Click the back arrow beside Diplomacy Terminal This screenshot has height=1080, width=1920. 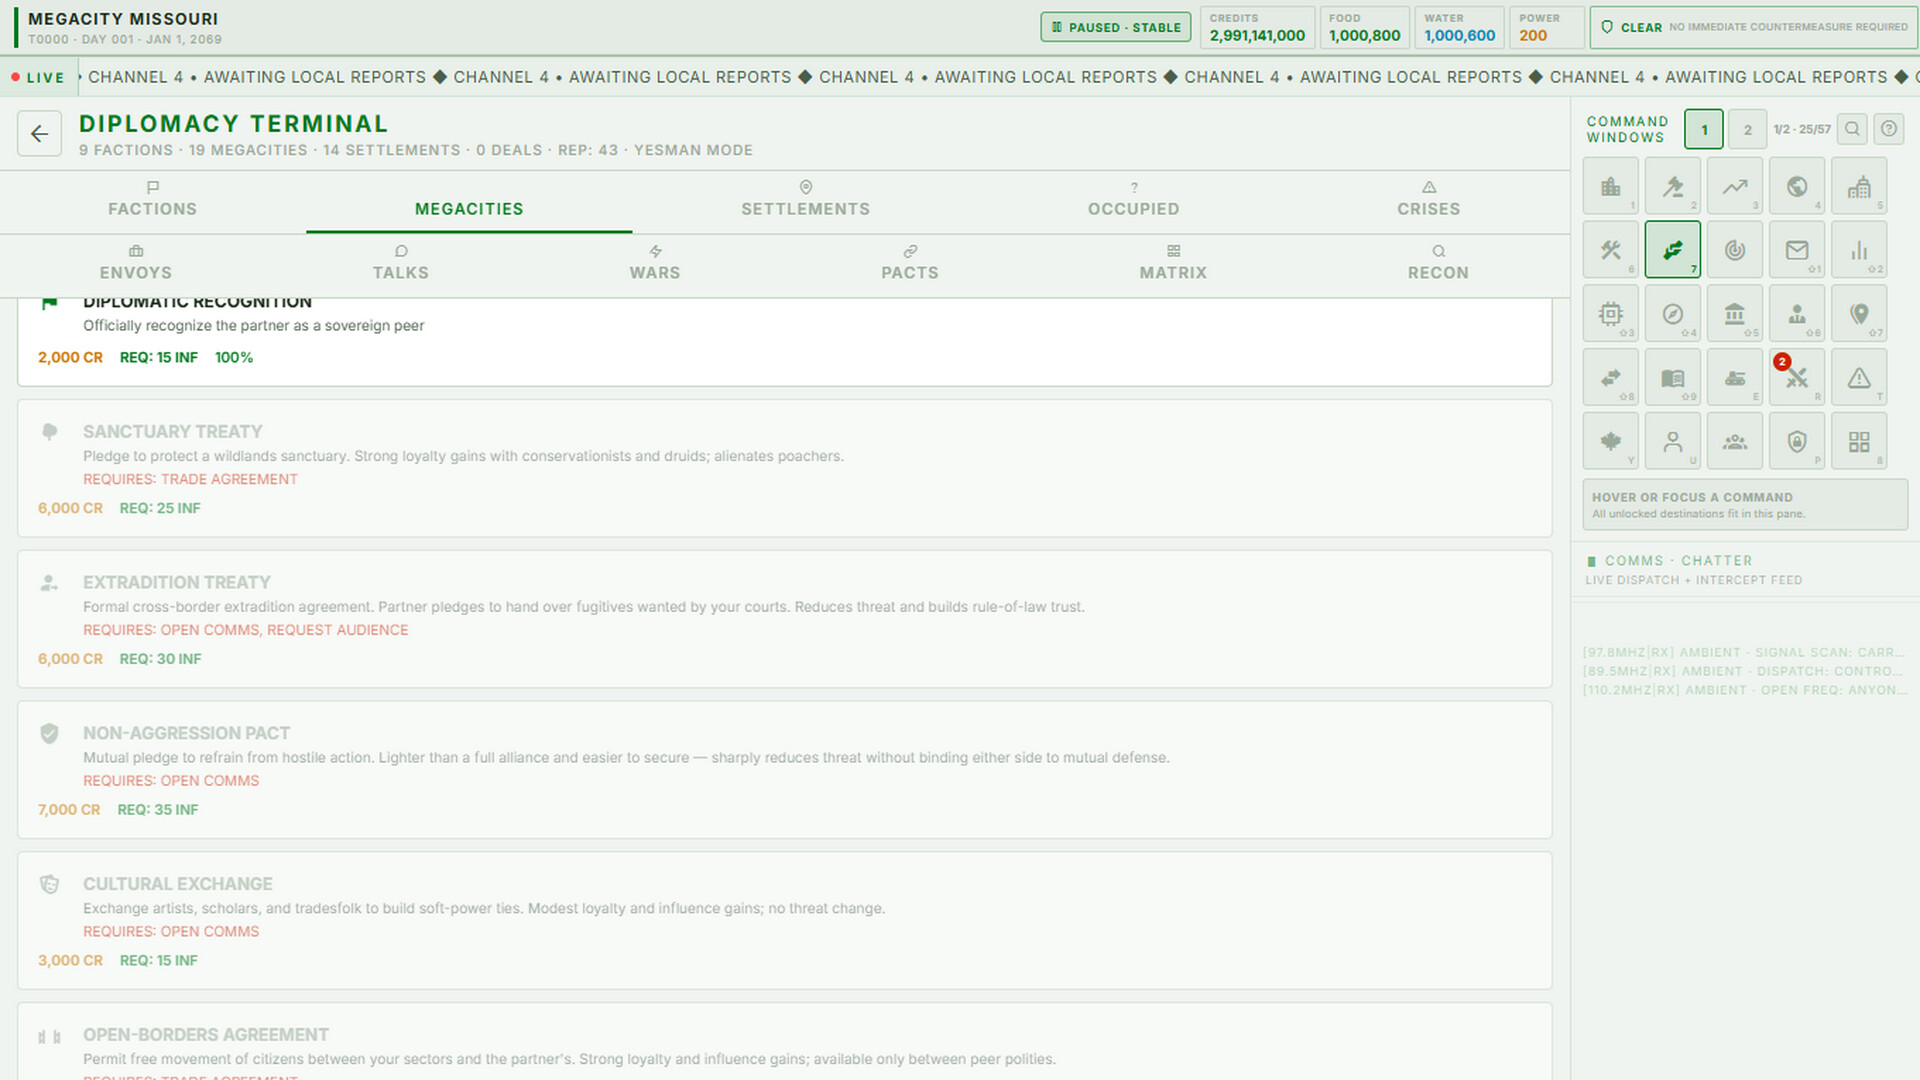[39, 133]
